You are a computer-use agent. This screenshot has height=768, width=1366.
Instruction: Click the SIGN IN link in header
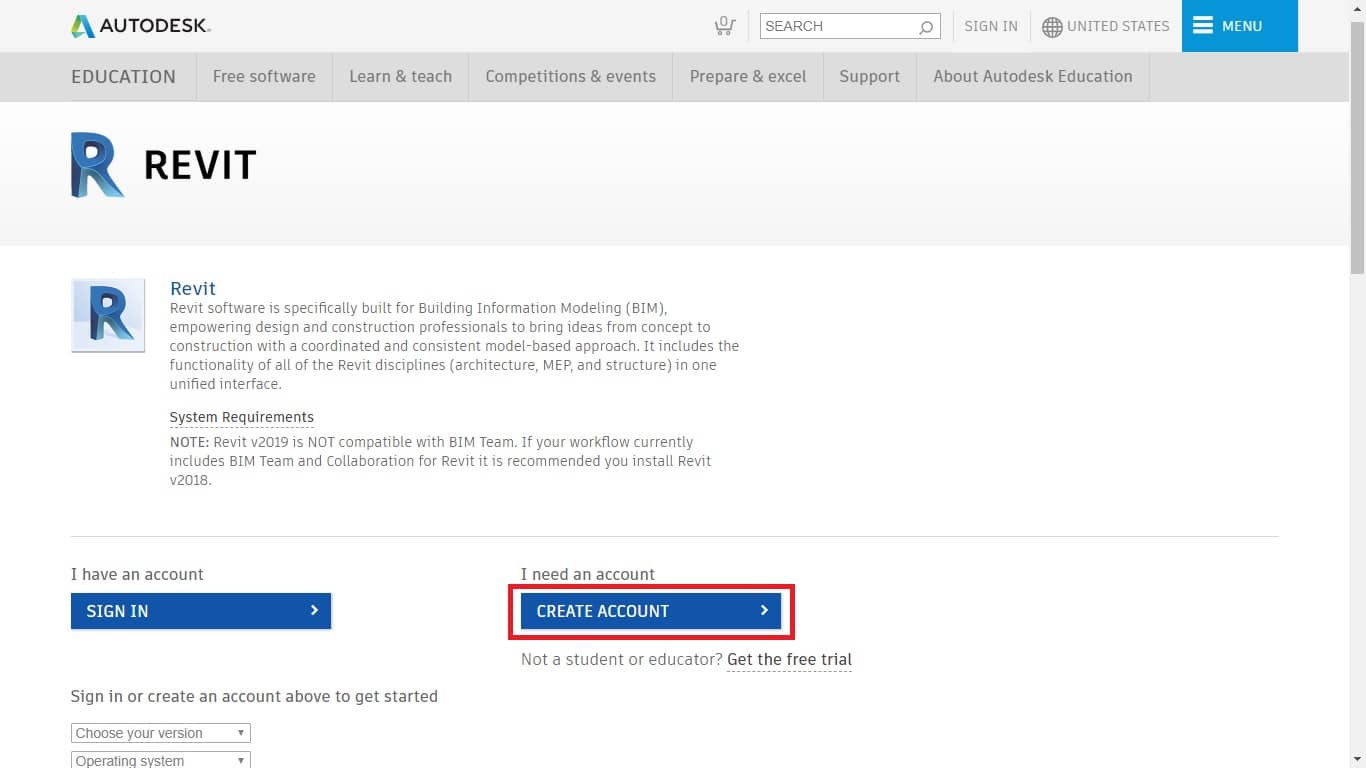(x=991, y=26)
